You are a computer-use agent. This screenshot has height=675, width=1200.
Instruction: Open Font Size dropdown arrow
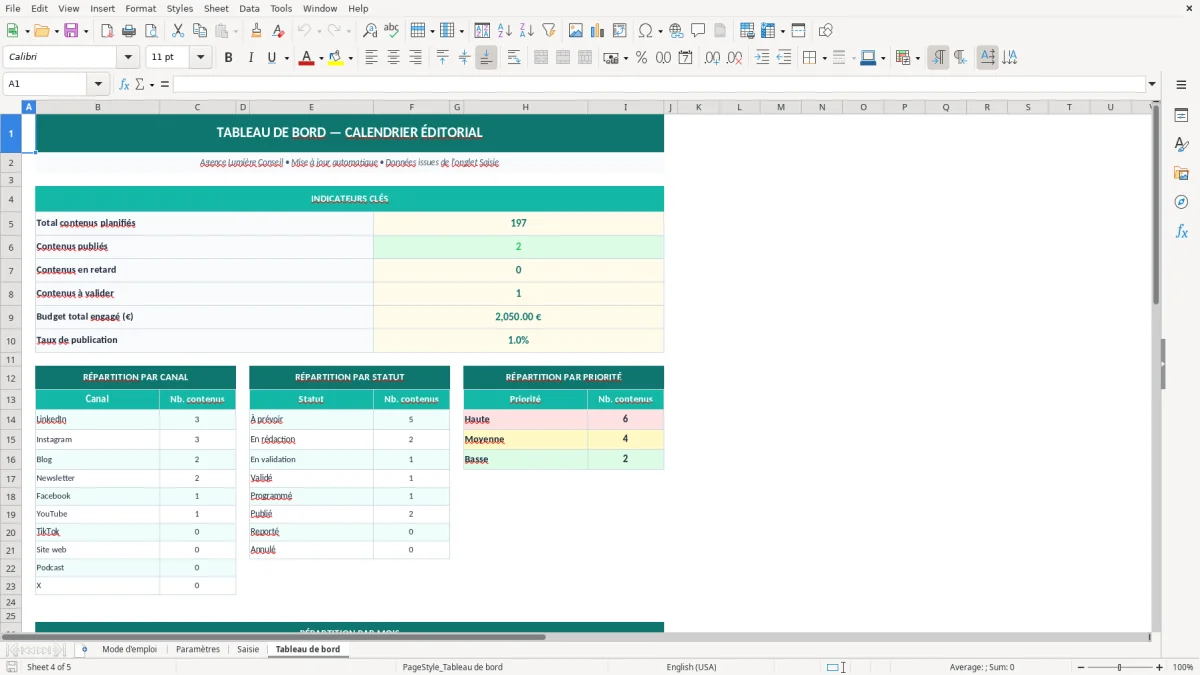coord(201,58)
